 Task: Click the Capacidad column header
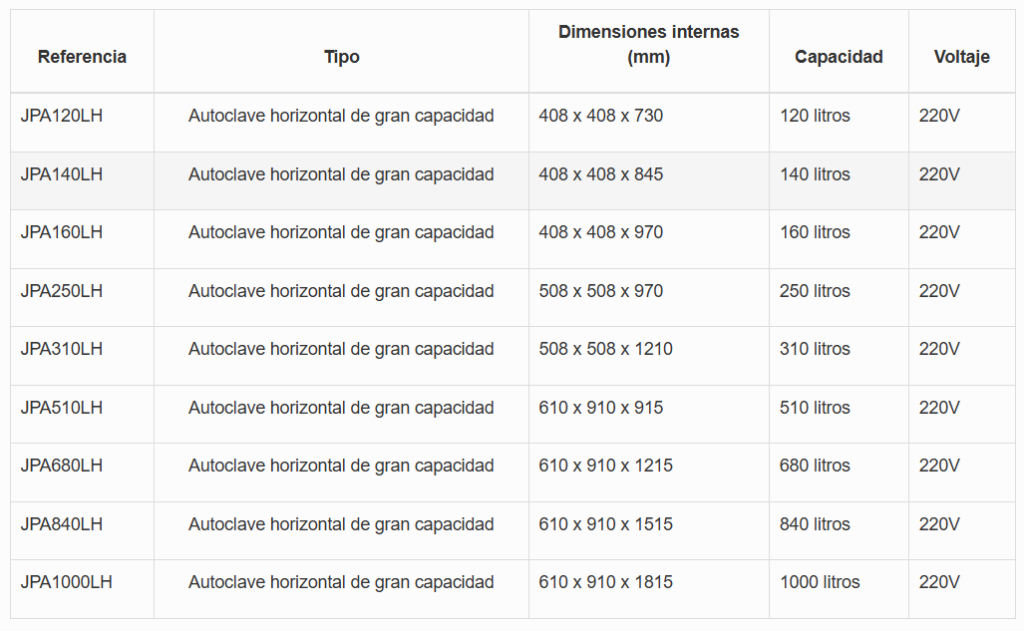point(838,57)
